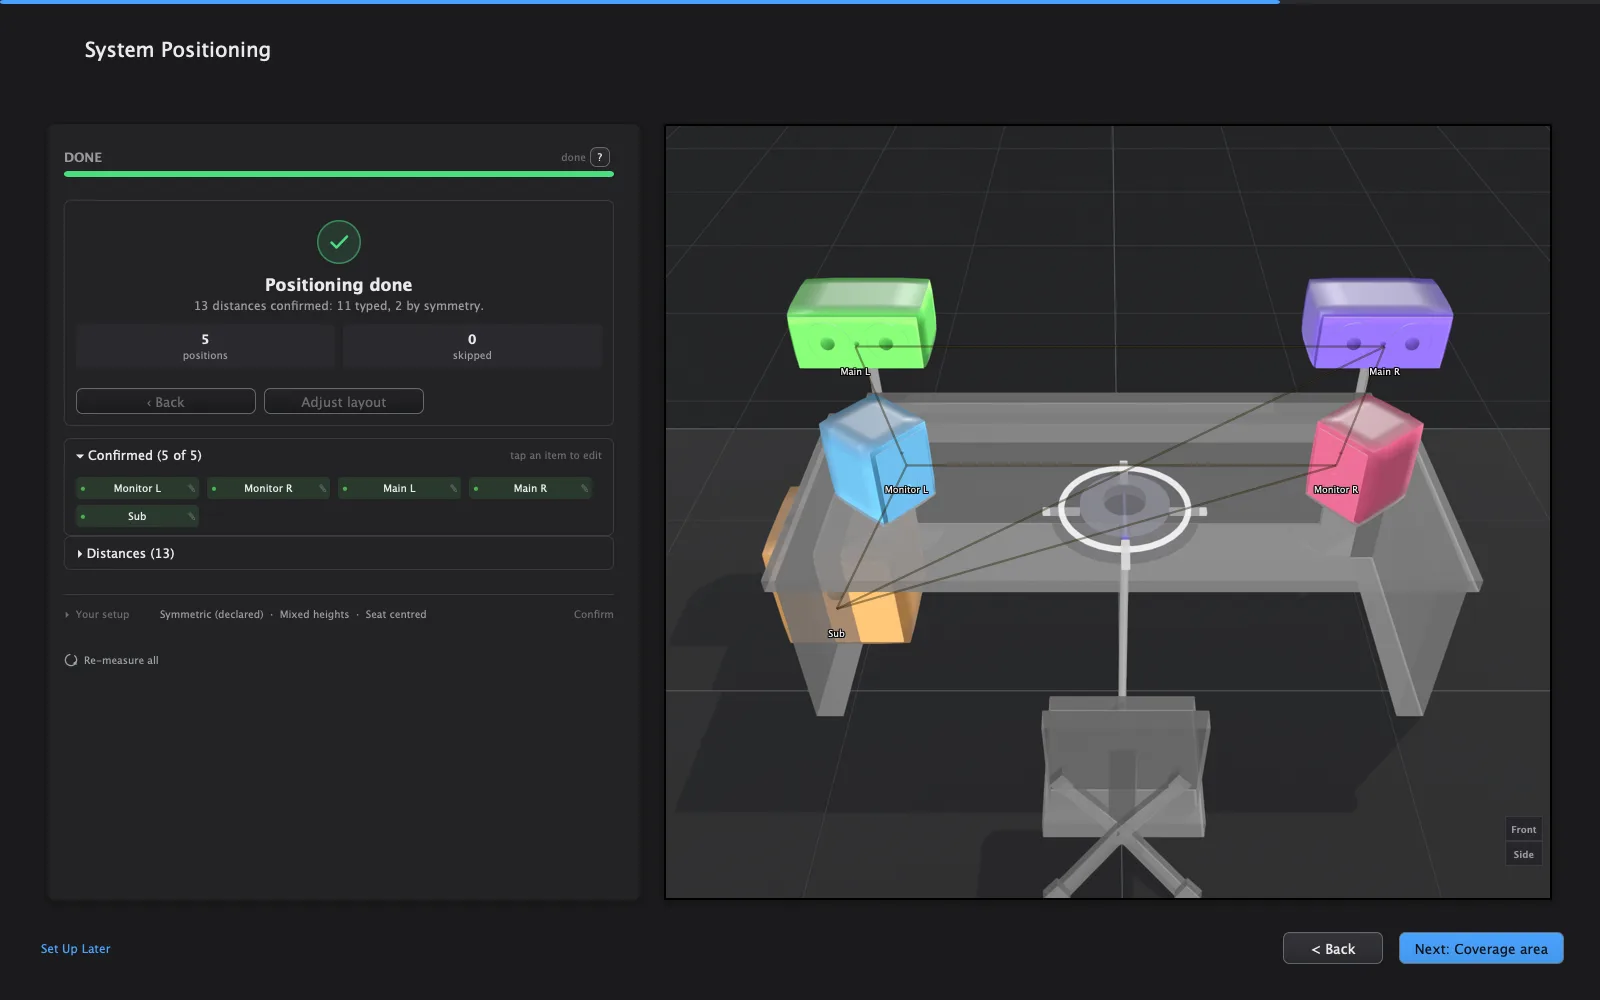The width and height of the screenshot is (1600, 1000).
Task: Click the Adjust layout button
Action: pos(344,401)
